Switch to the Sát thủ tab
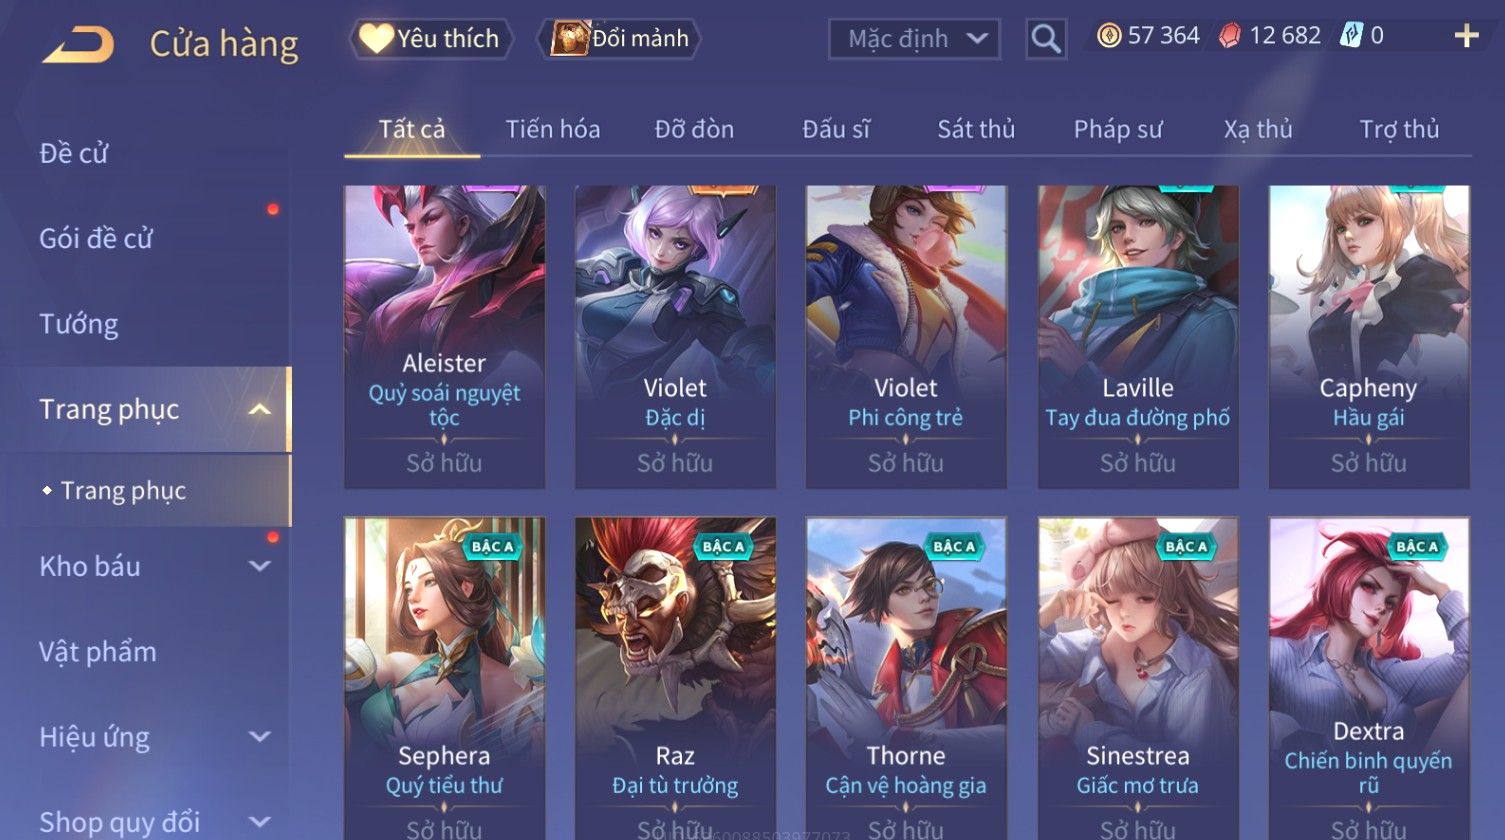1505x840 pixels. pos(976,129)
